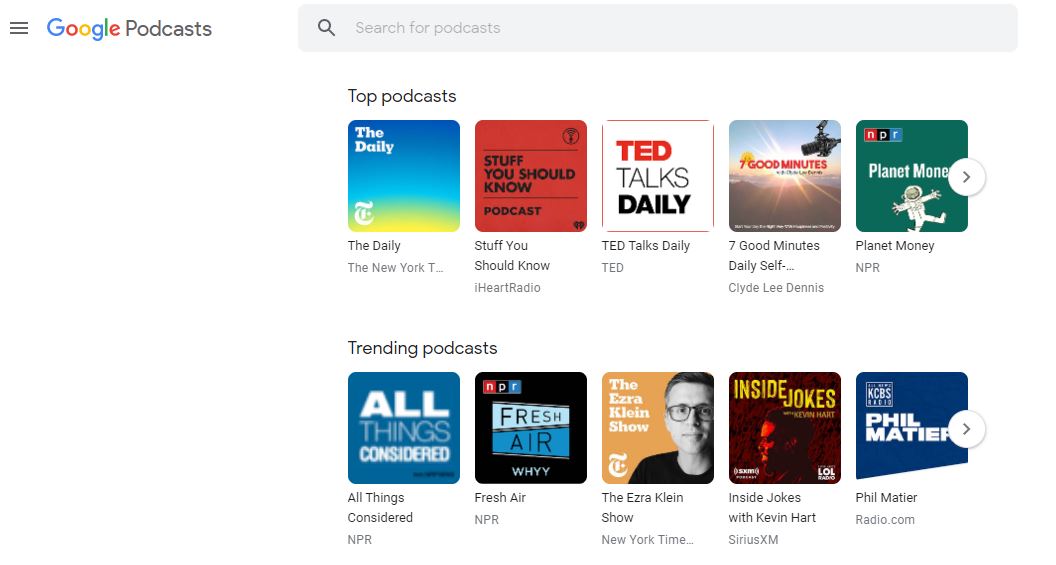The height and width of the screenshot is (565, 1056).
Task: Show next Top podcasts with arrow
Action: coord(966,177)
